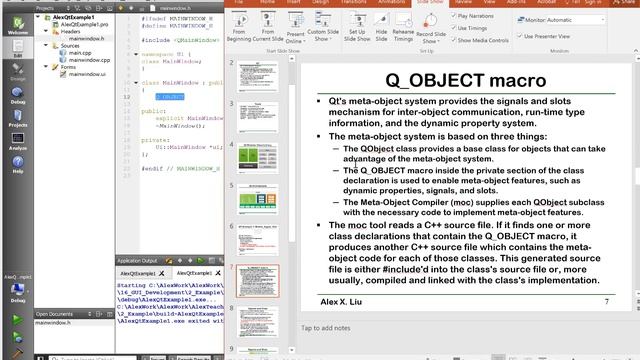The height and width of the screenshot is (360, 640).
Task: Collapse the Forms folder
Action: (x=46, y=67)
